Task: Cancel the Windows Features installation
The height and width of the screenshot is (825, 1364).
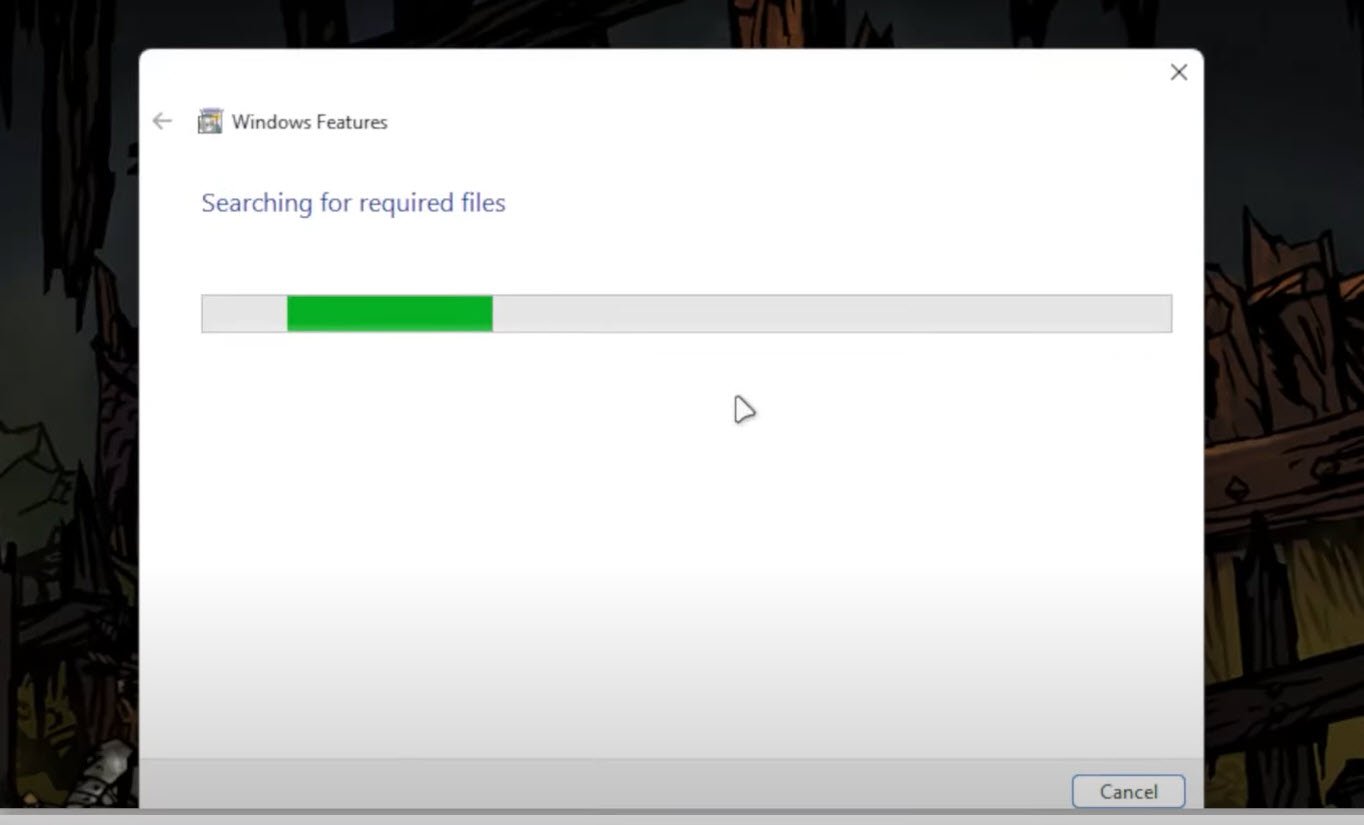Action: [1128, 791]
